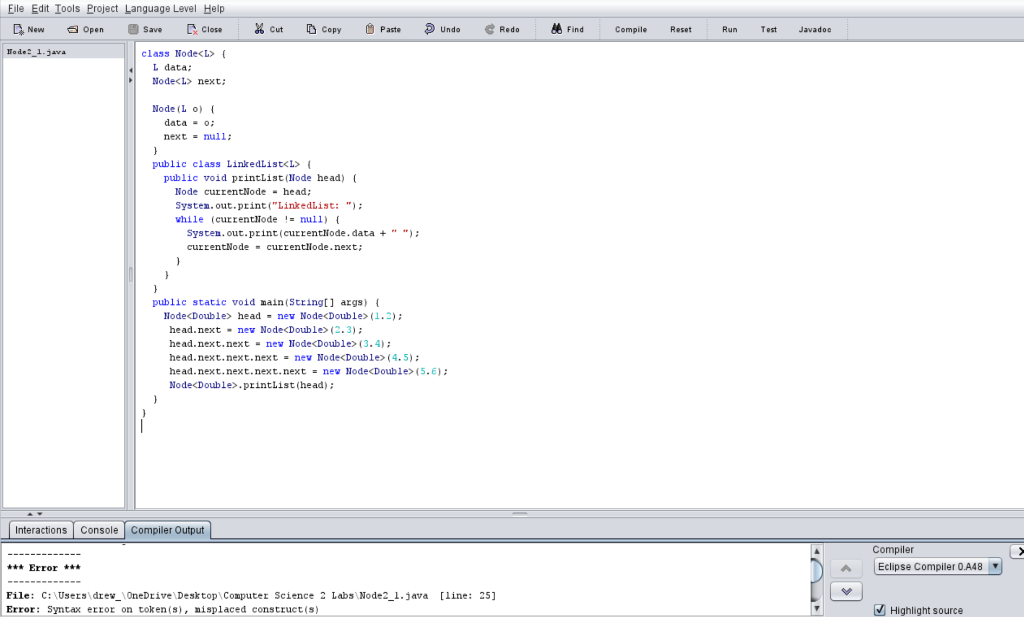Viewport: 1024px width, 617px height.
Task: Open the Find dialog from the toolbar
Action: coord(566,29)
